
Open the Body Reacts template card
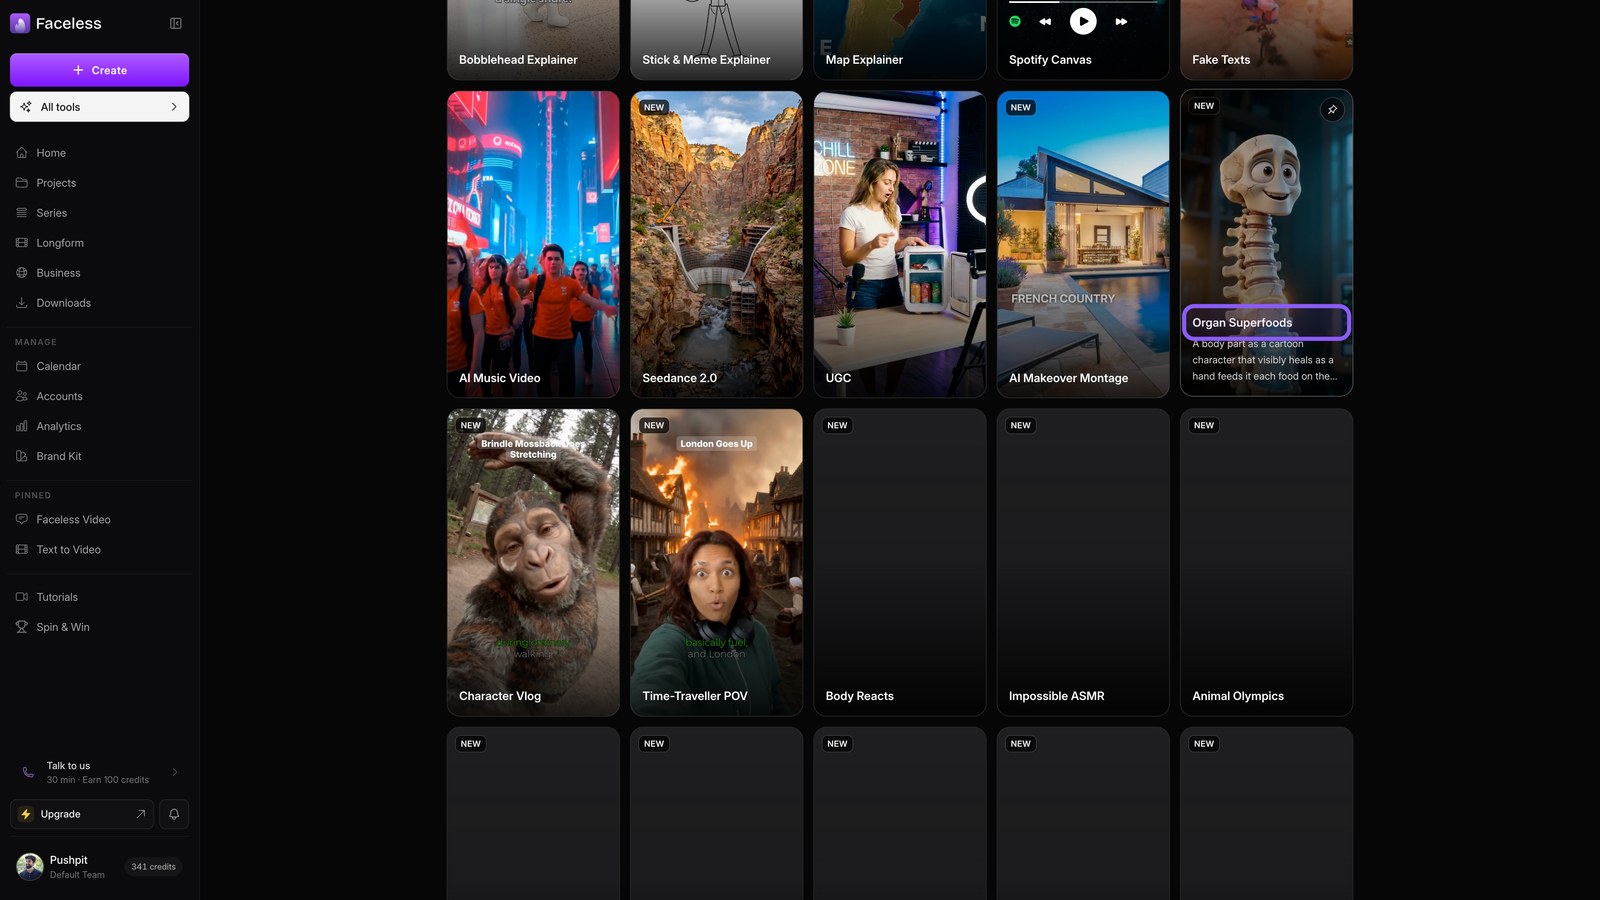pos(900,562)
